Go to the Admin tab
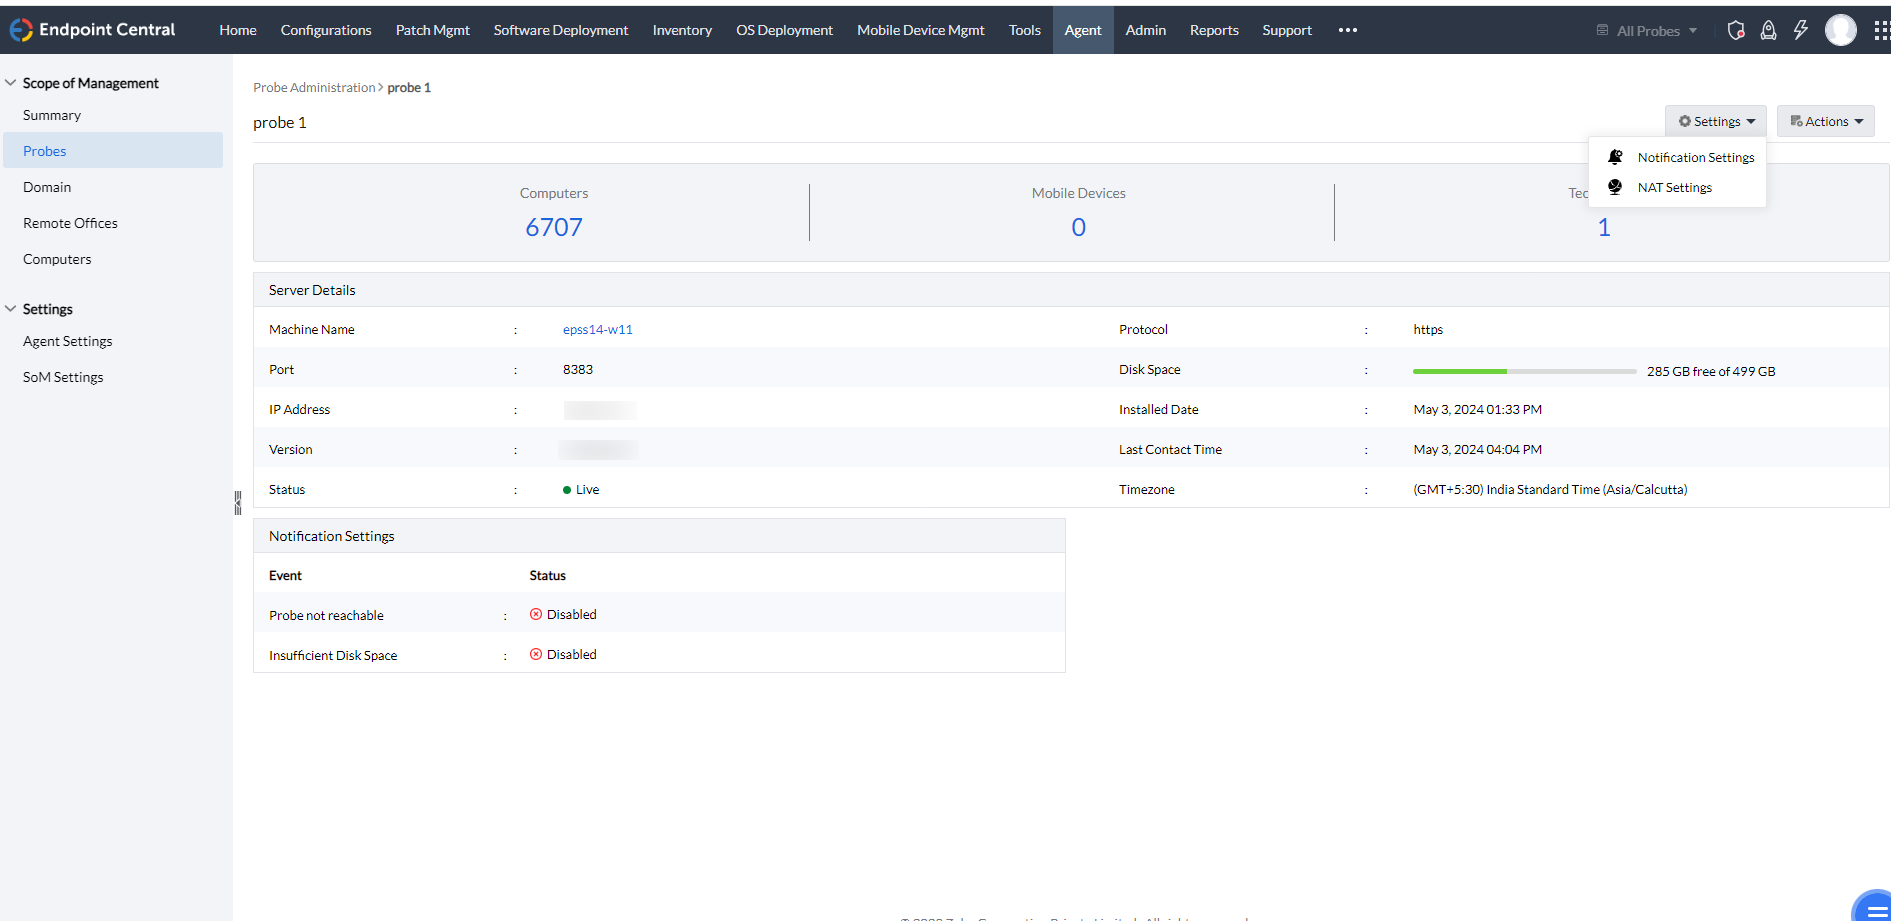The image size is (1891, 921). pos(1146,30)
